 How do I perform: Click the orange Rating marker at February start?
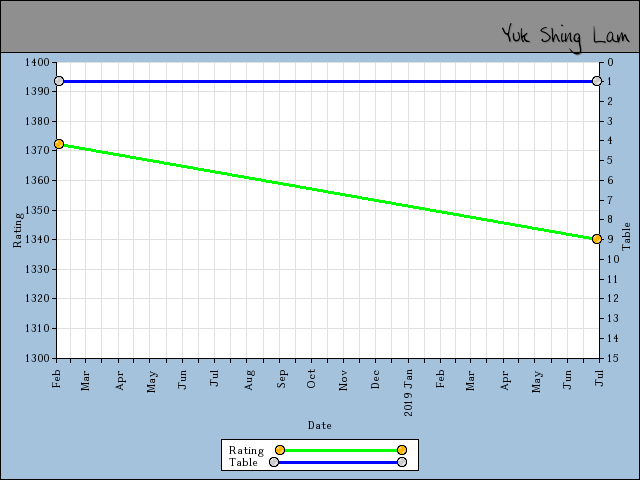coord(59,144)
